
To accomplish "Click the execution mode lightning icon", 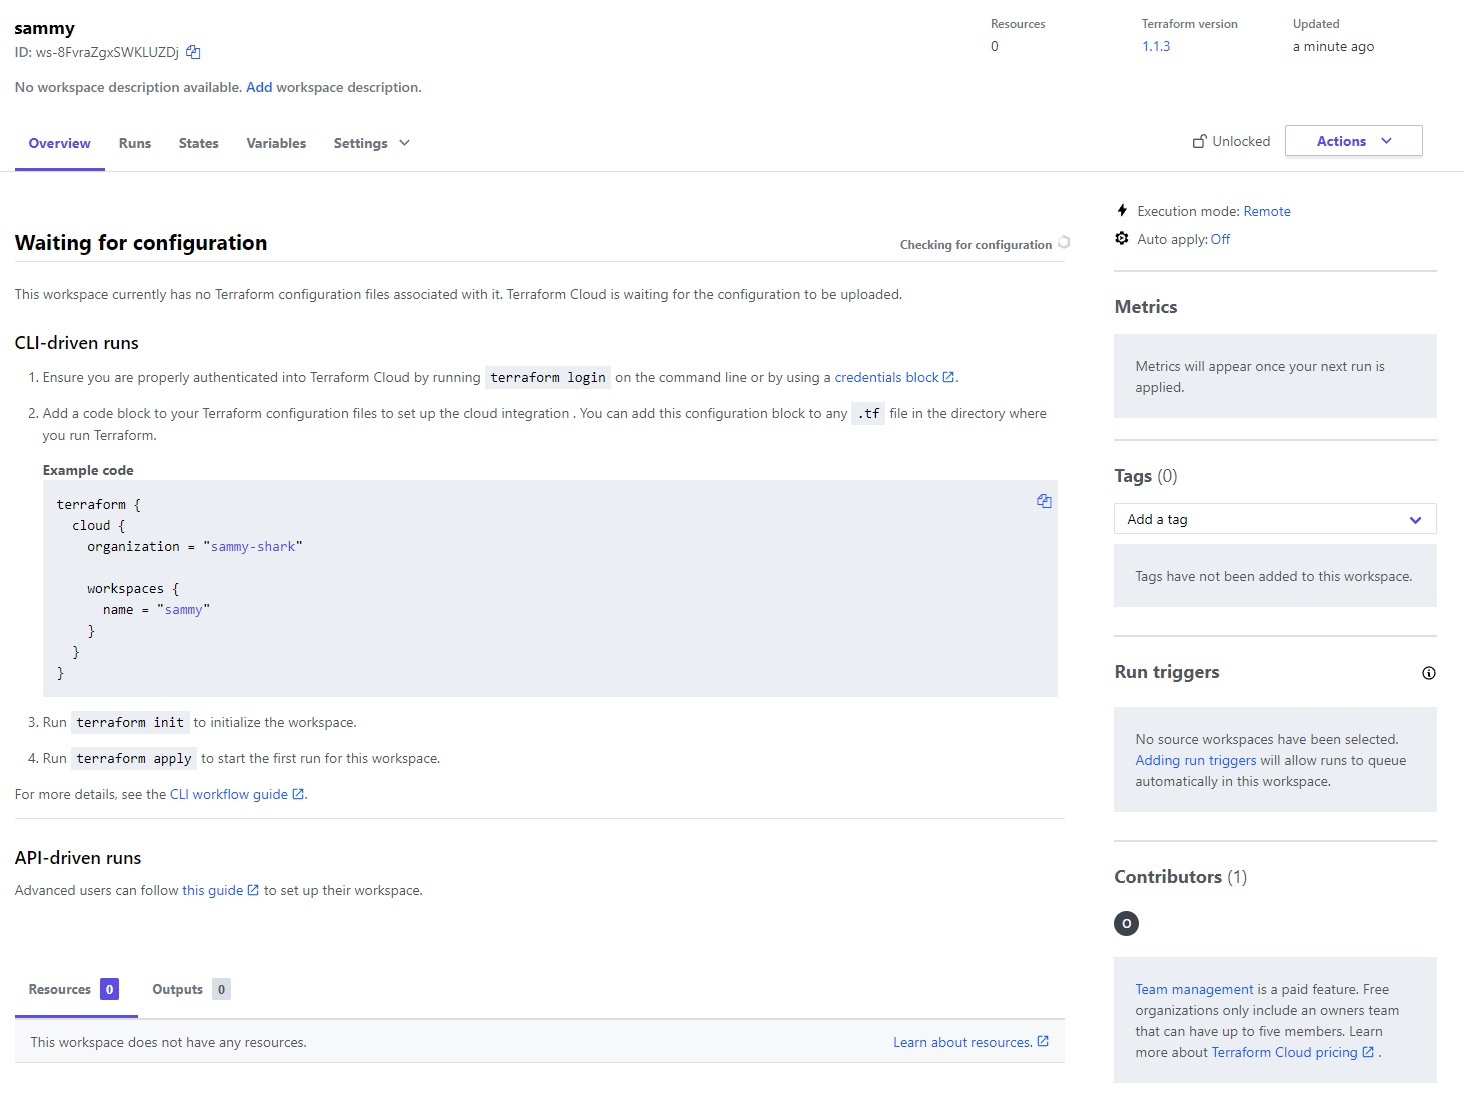I will tap(1122, 210).
